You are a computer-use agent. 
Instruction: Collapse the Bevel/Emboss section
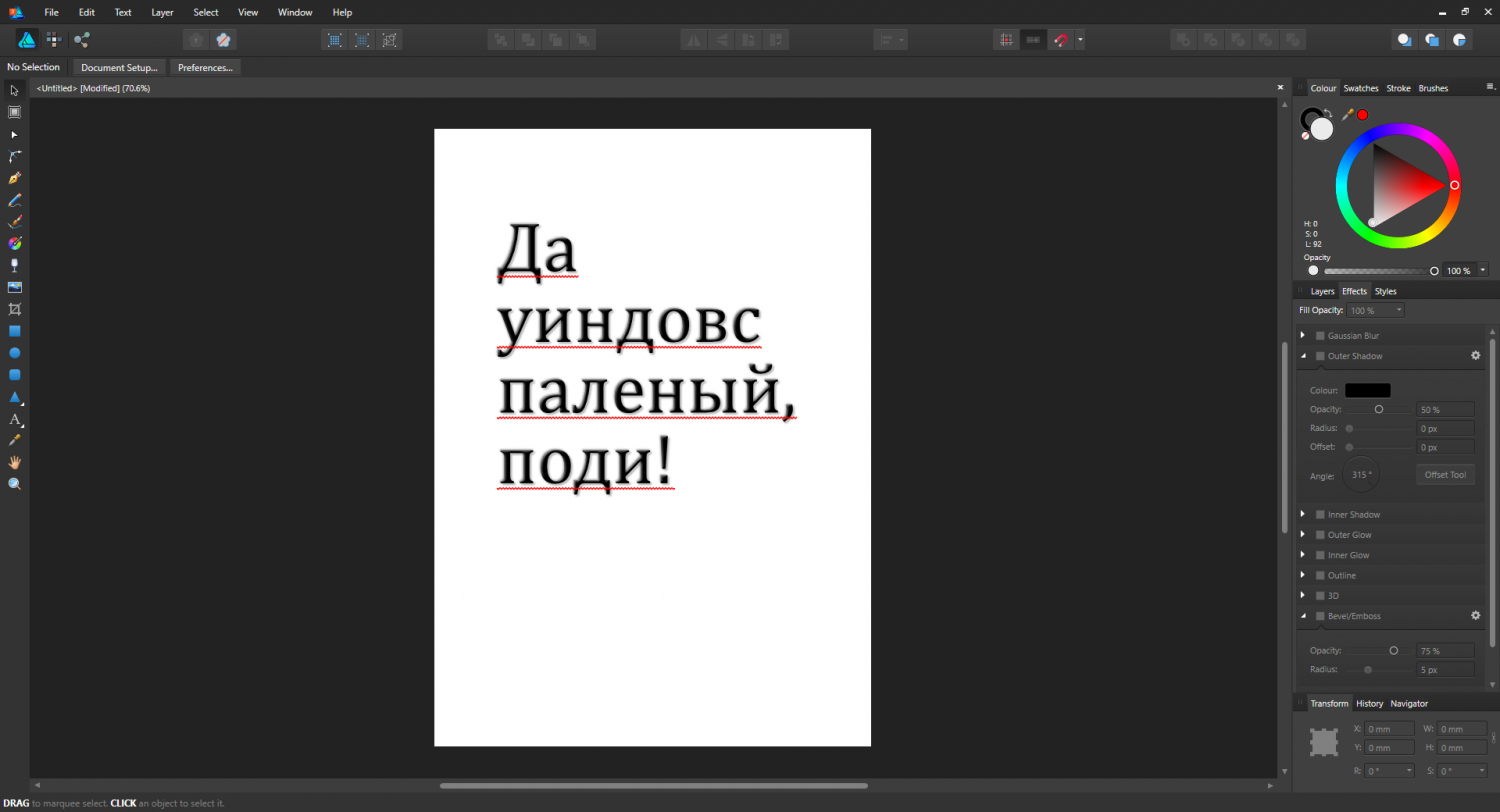[x=1303, y=616]
